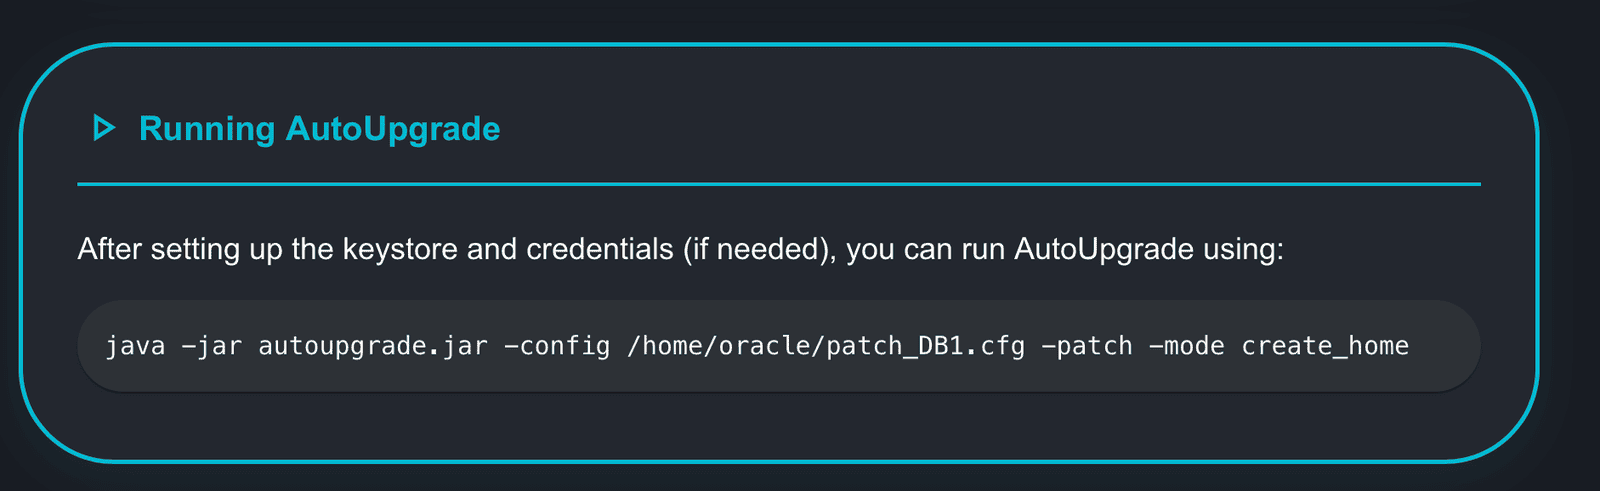Screen dimensions: 1600x491
Task: Click "autoupgrade.jar" in the command line
Action: (x=373, y=346)
